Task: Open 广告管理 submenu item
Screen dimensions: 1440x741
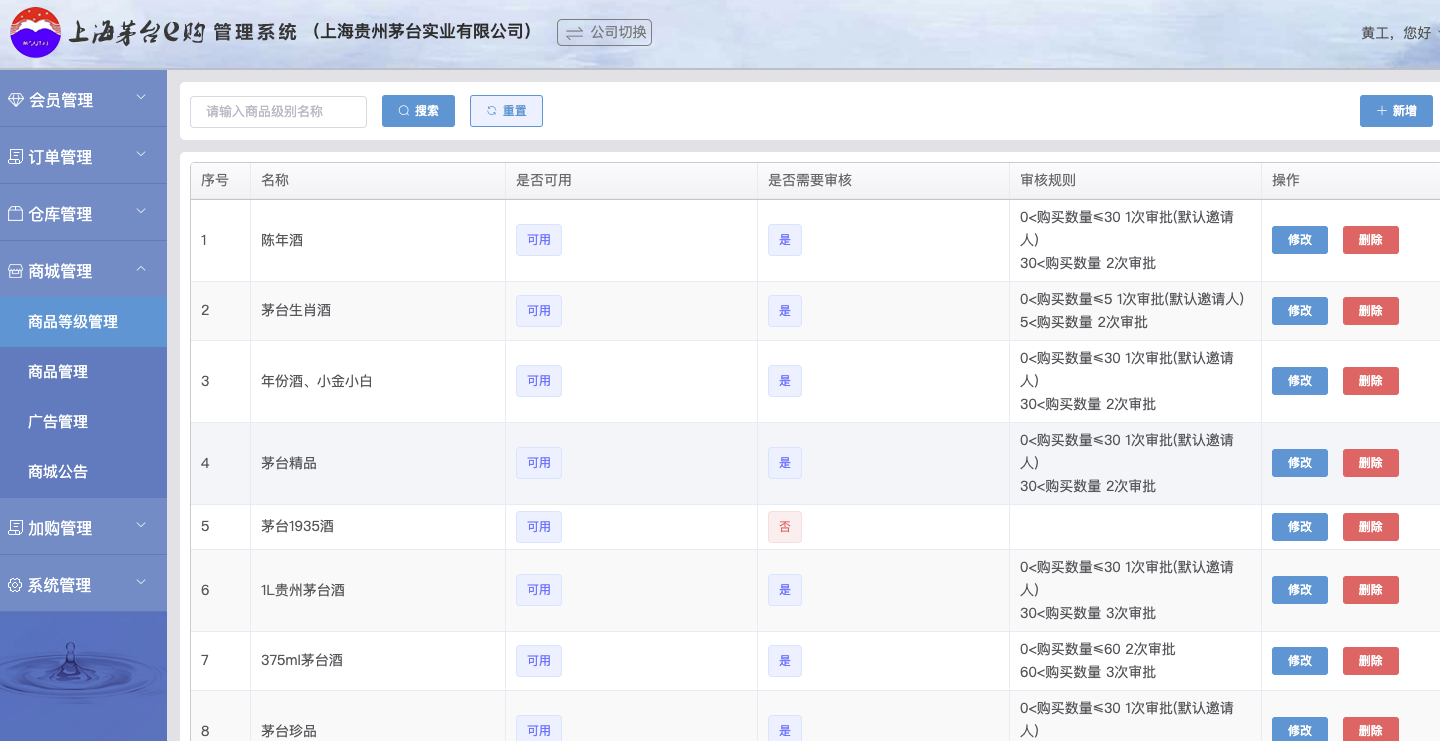Action: [83, 422]
